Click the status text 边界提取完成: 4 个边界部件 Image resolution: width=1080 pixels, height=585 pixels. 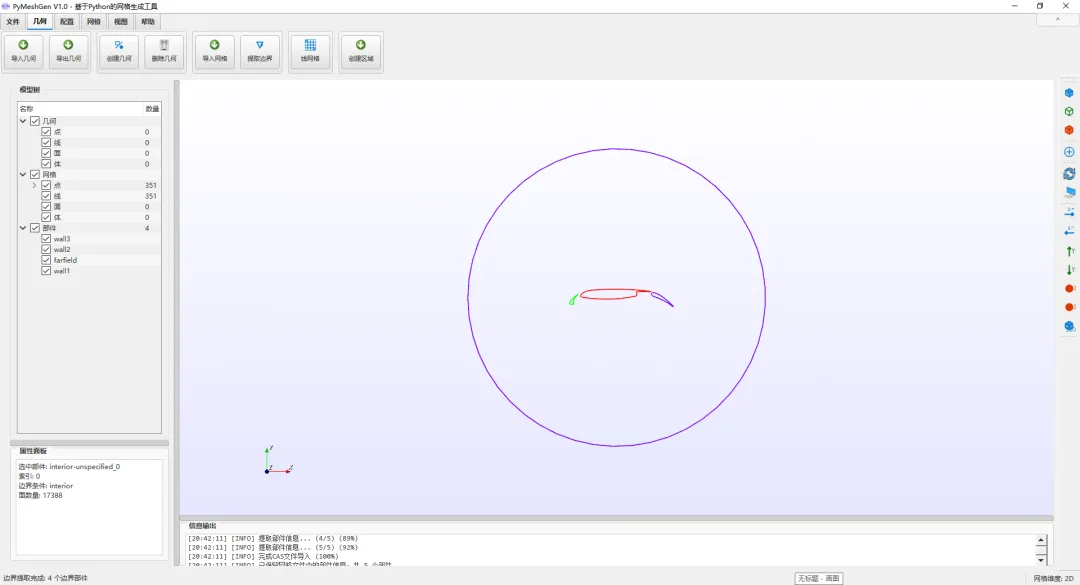[x=45, y=578]
